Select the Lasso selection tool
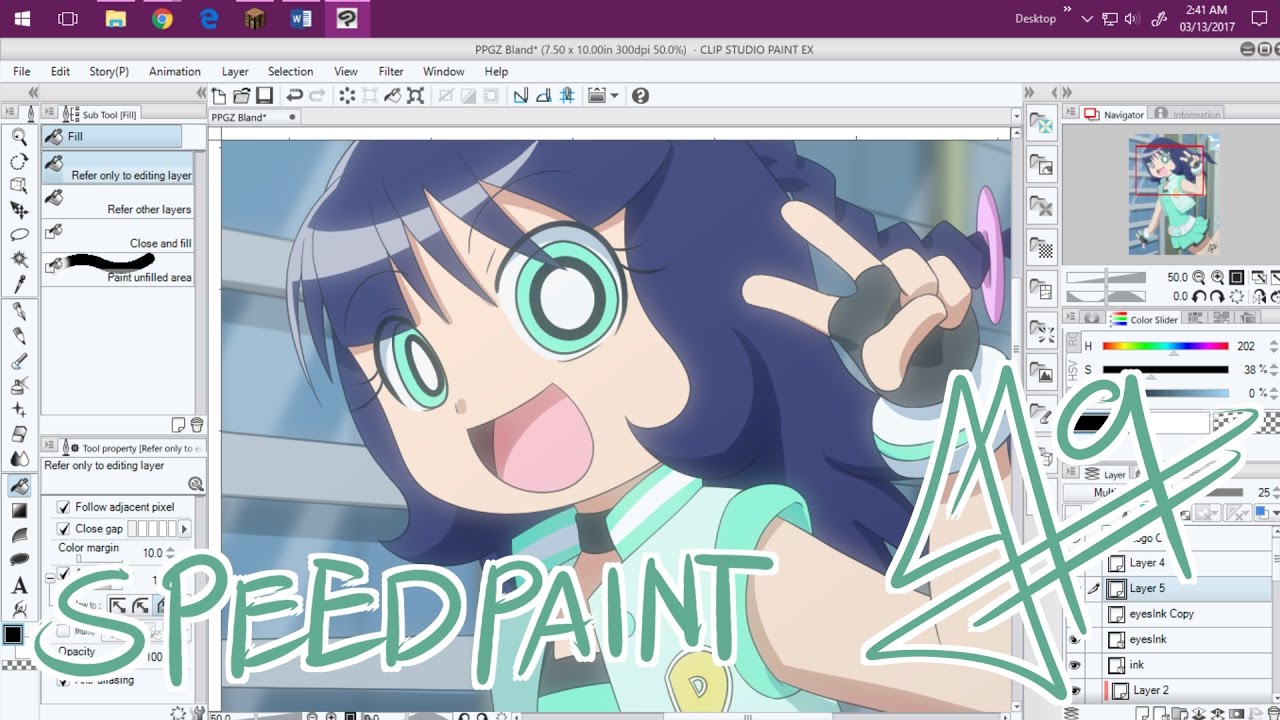Screen dimensions: 1280x720 tap(19, 235)
